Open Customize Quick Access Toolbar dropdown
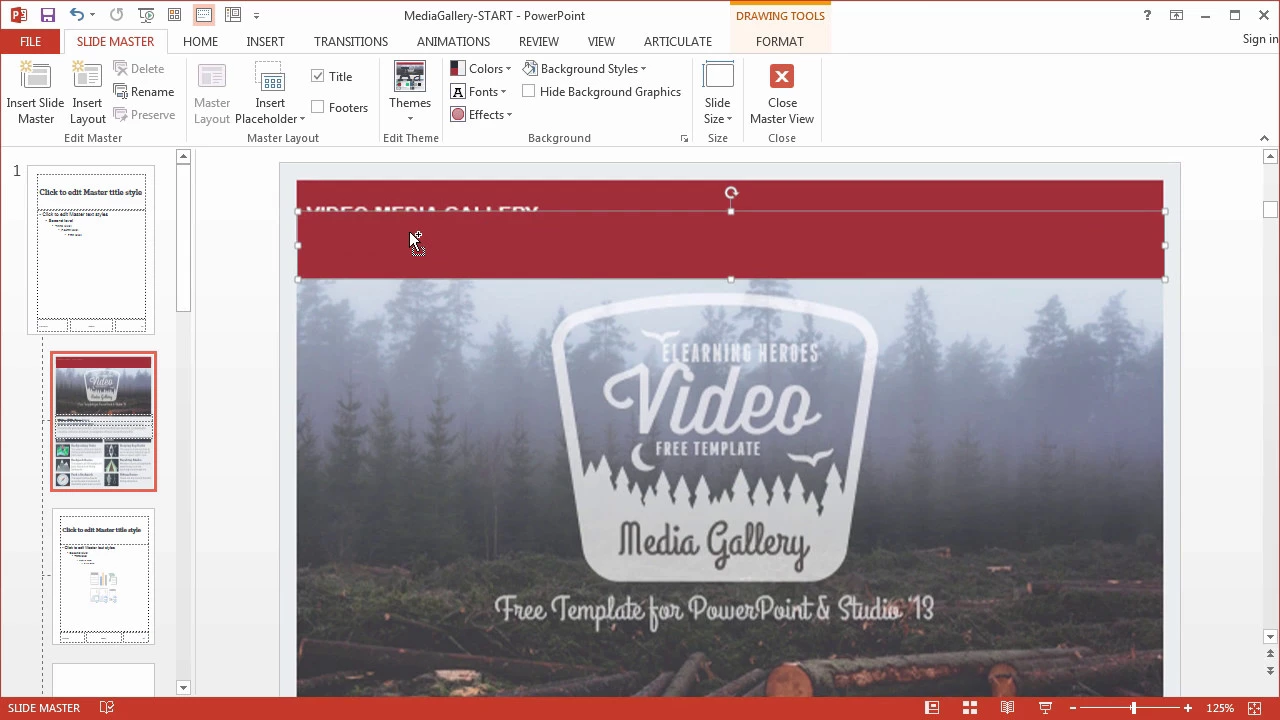The width and height of the screenshot is (1280, 720). 257,16
